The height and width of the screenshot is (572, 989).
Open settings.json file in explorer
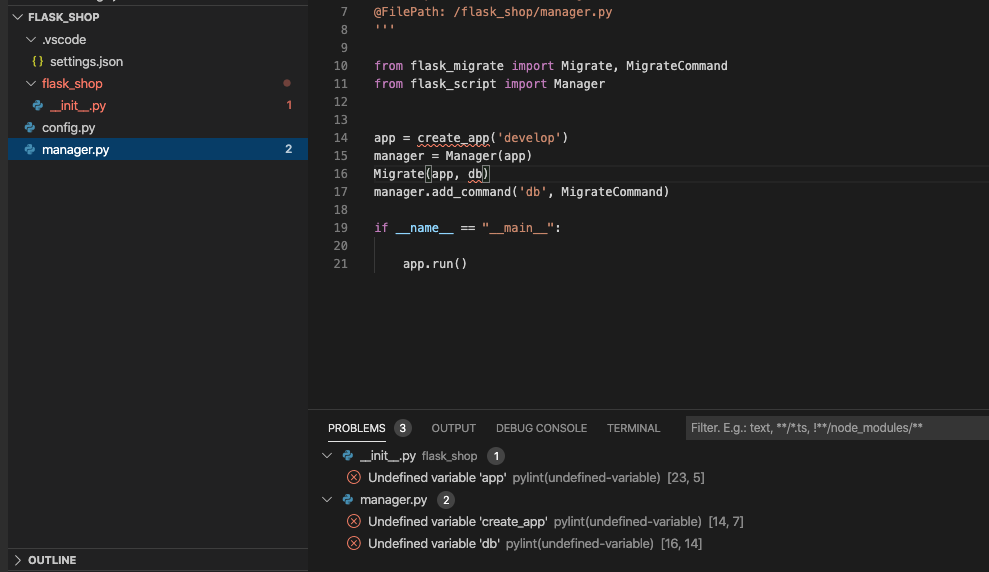click(x=86, y=61)
